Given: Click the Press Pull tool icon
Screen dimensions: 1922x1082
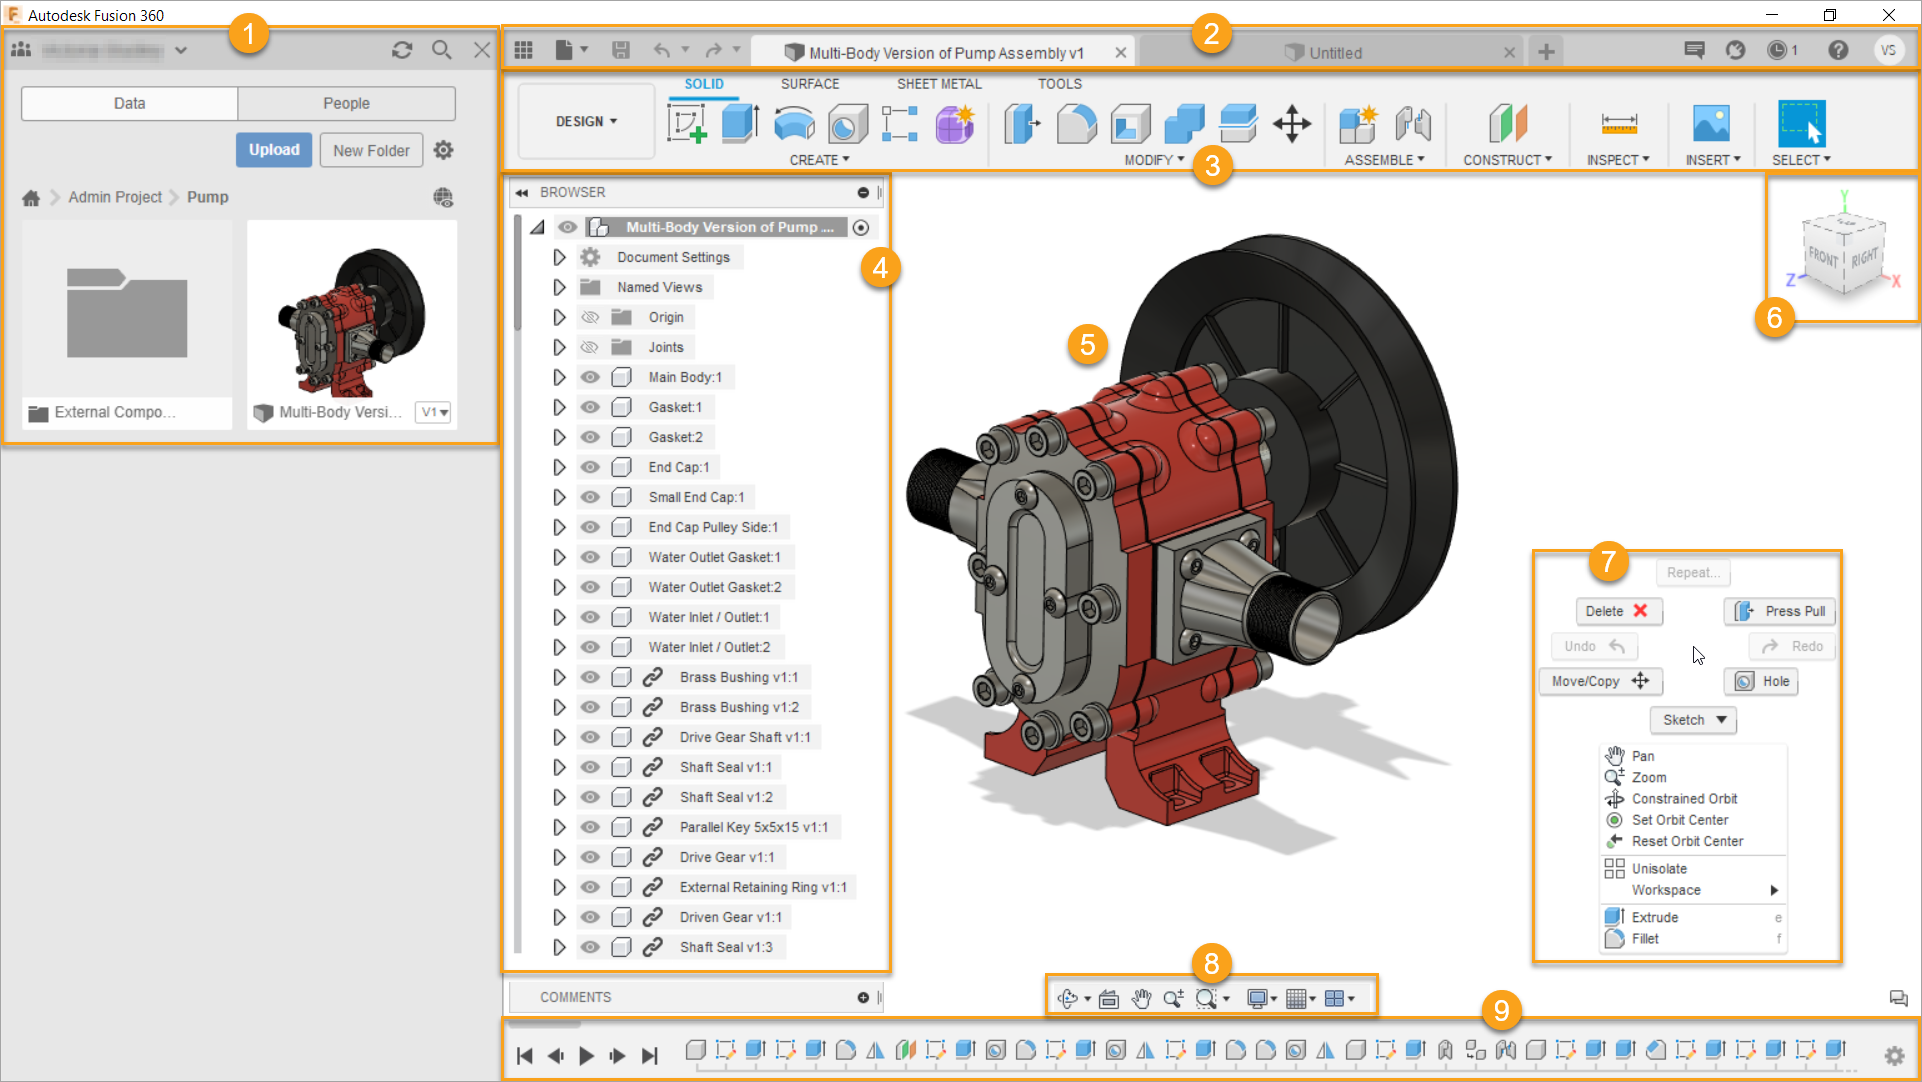Looking at the screenshot, I should point(1744,610).
